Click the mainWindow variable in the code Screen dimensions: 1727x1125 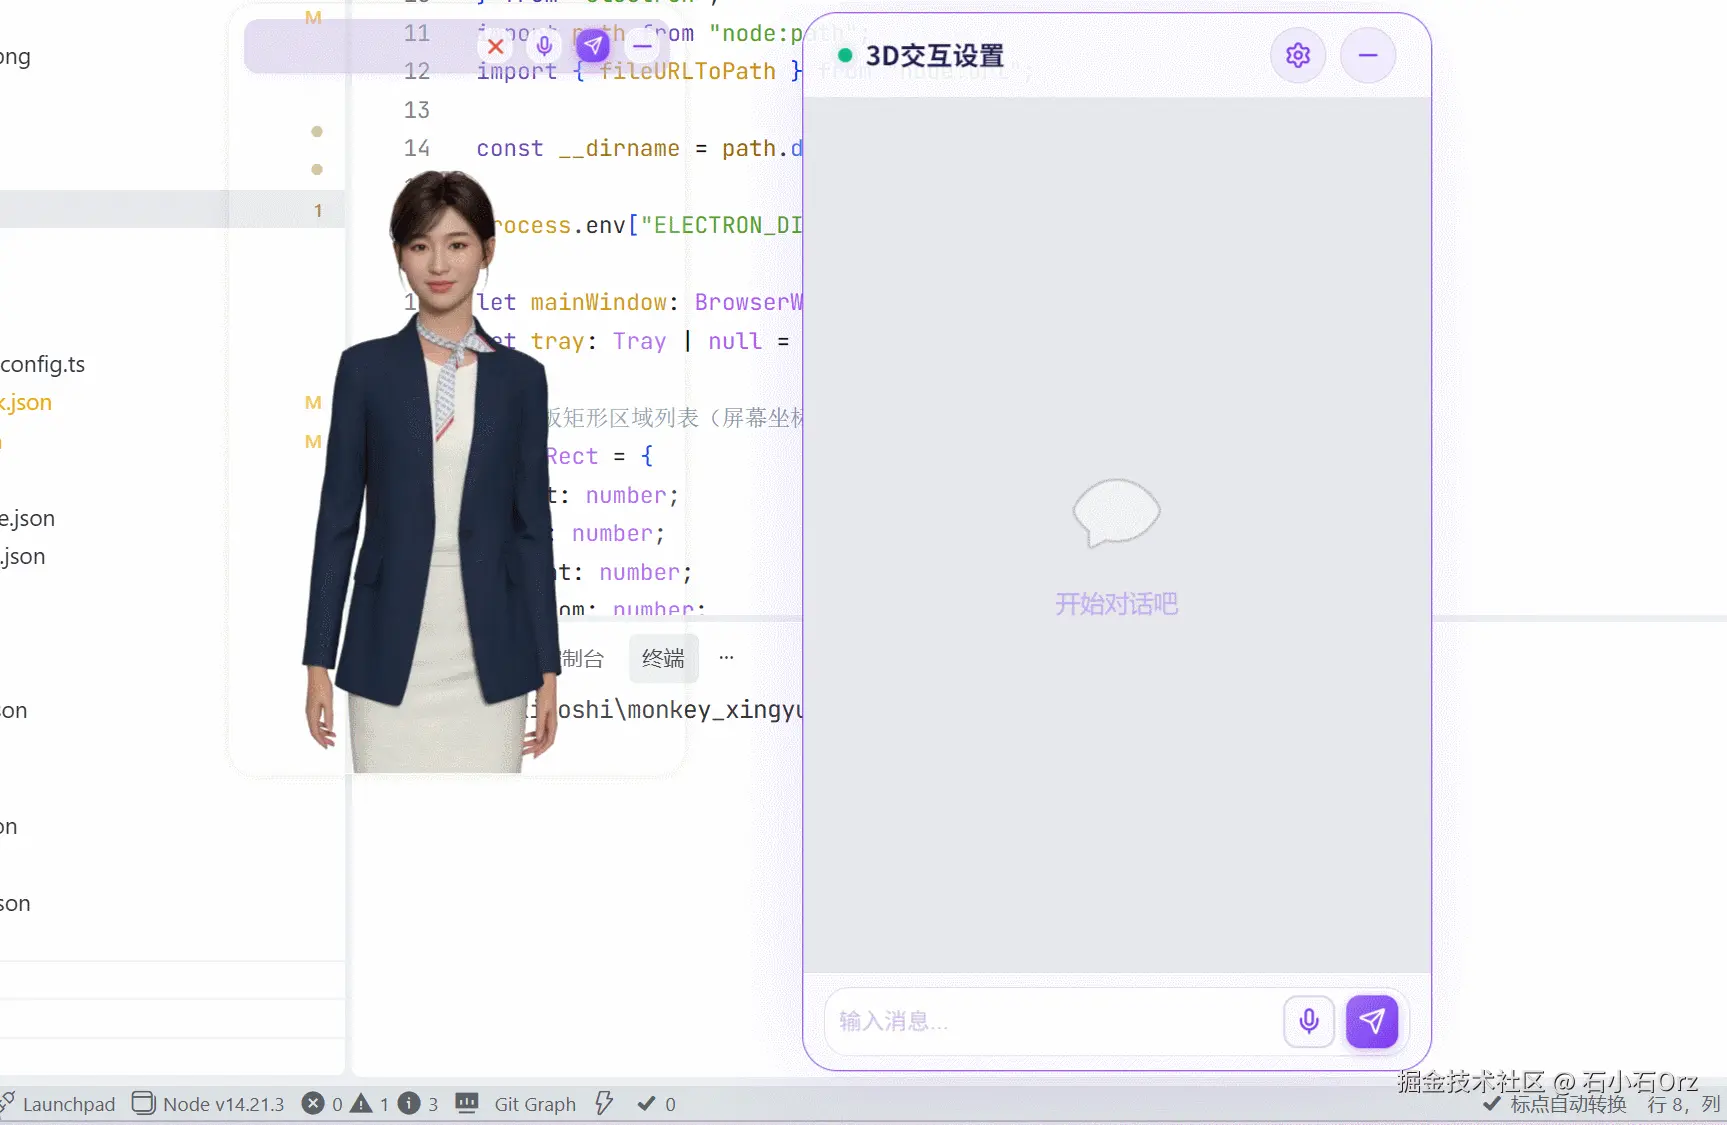[x=599, y=302]
